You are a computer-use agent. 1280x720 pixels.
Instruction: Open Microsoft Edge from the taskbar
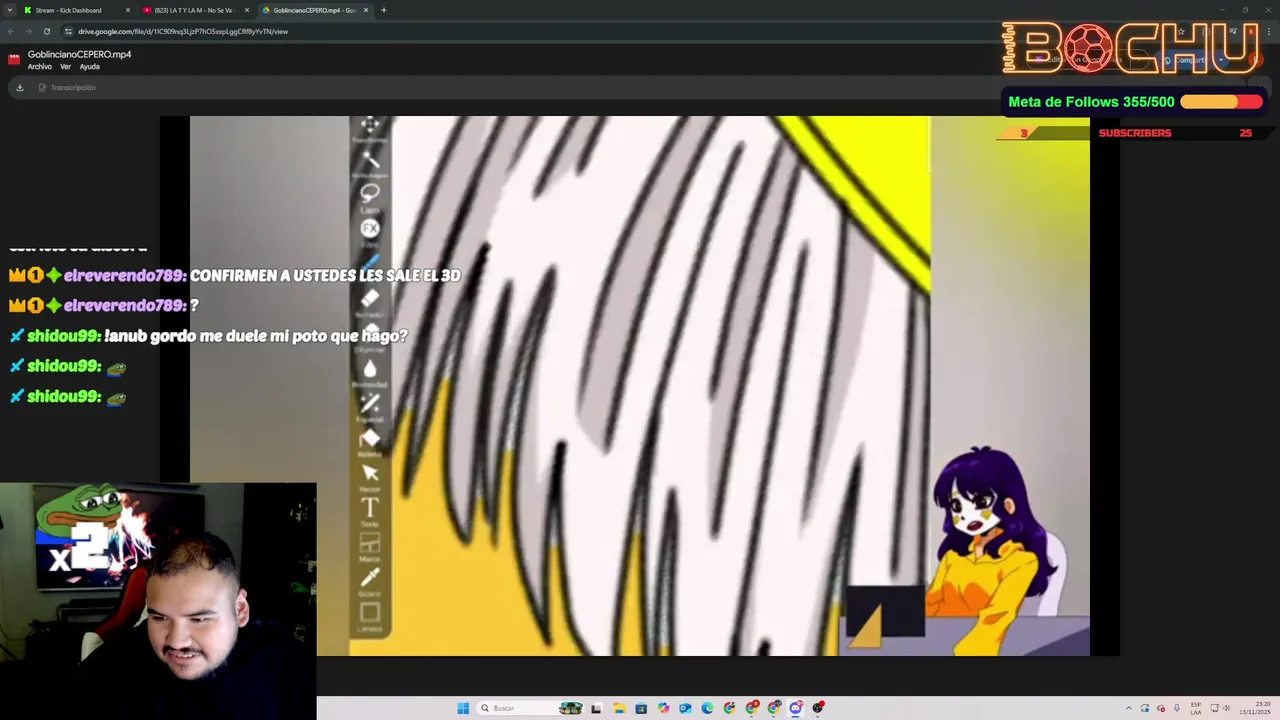707,708
